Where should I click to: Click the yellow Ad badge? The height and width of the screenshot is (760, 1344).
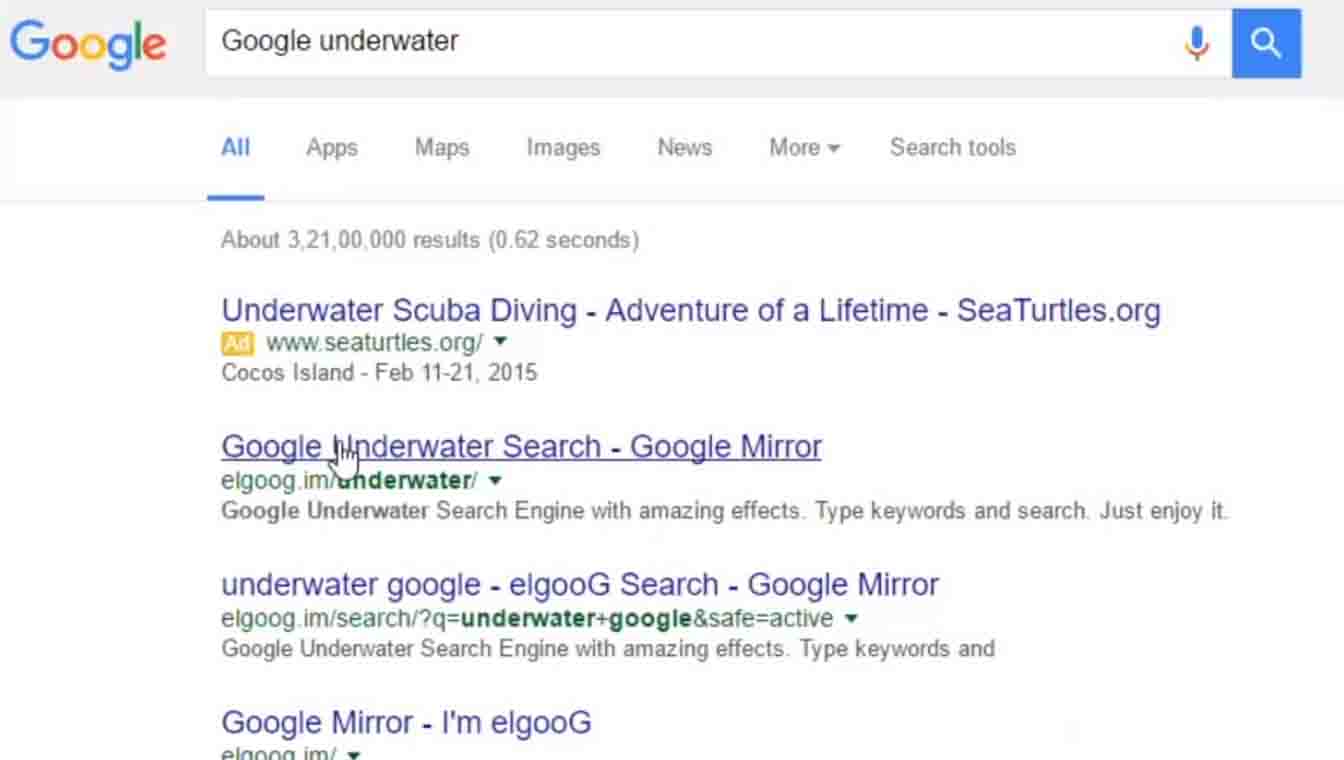(237, 344)
